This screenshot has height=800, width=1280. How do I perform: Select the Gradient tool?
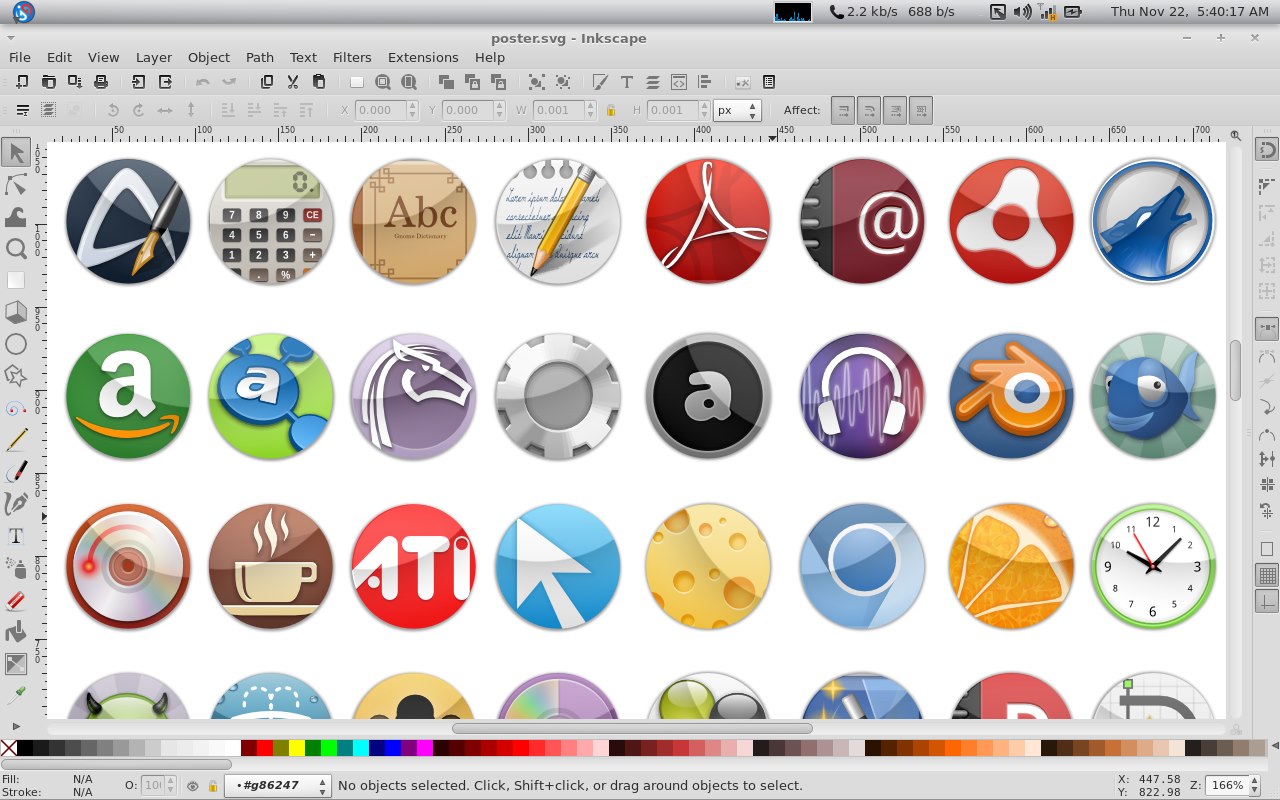[16, 664]
